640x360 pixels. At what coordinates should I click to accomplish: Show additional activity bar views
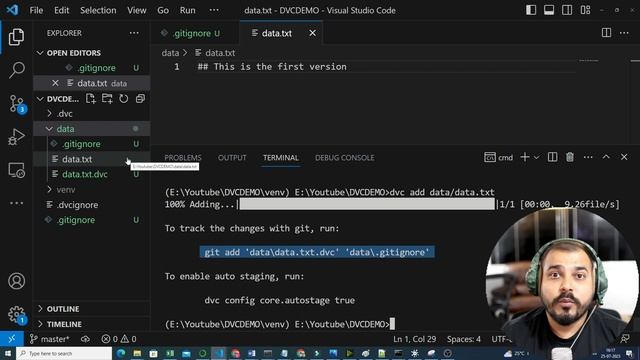[16, 203]
